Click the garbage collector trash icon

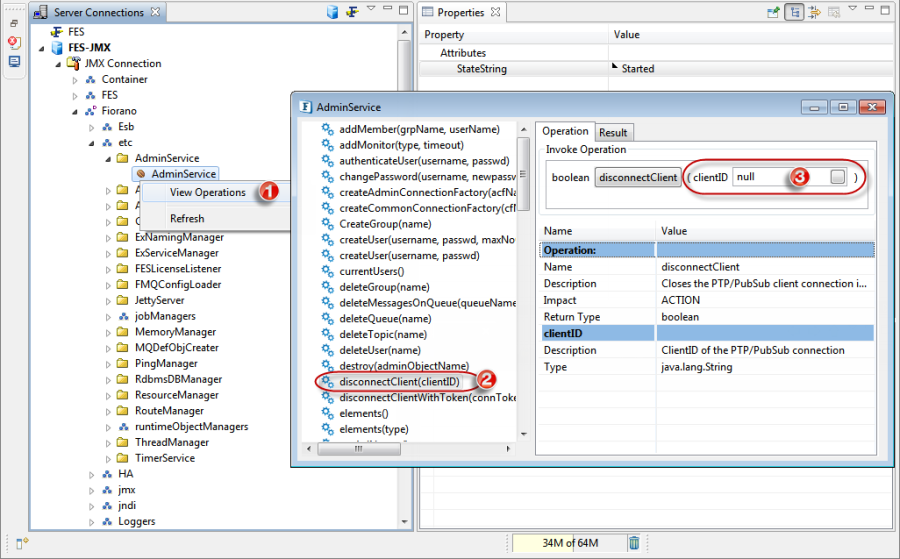click(634, 543)
